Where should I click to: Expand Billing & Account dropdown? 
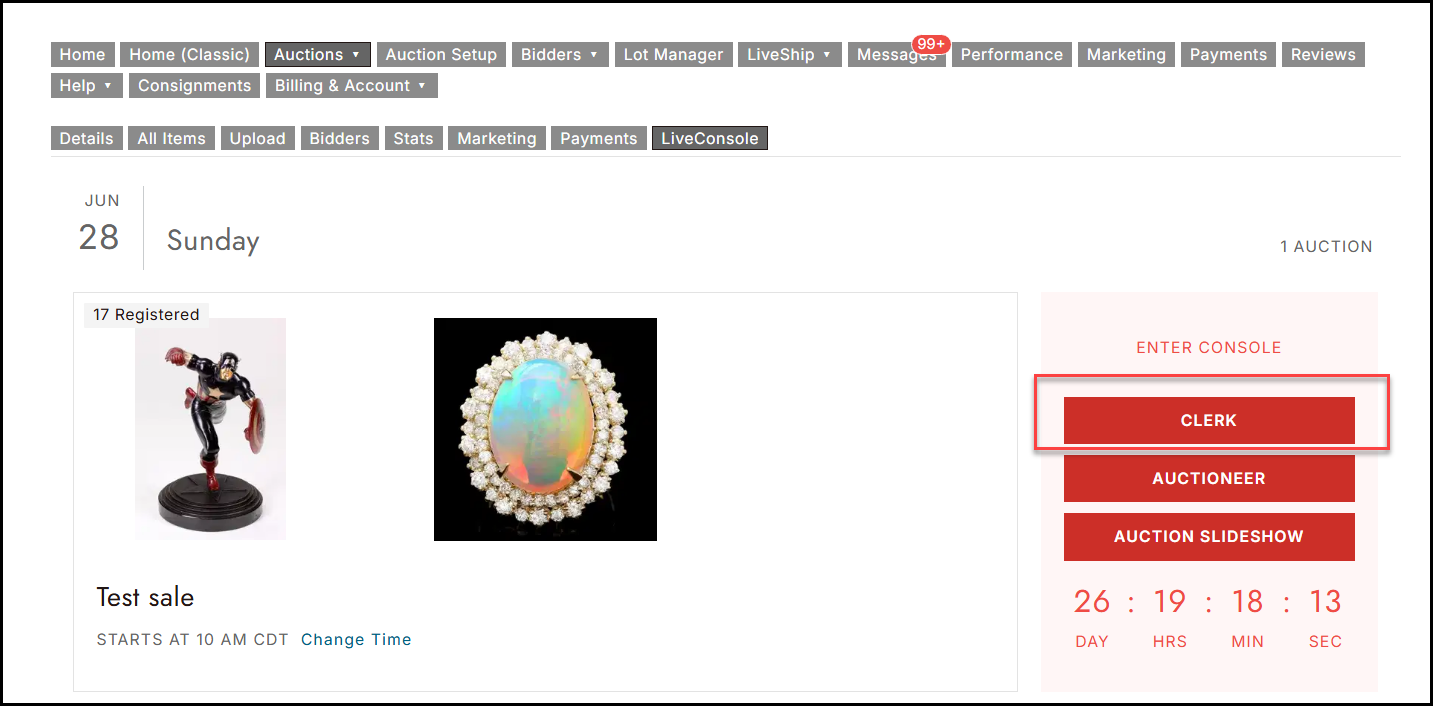coord(351,86)
